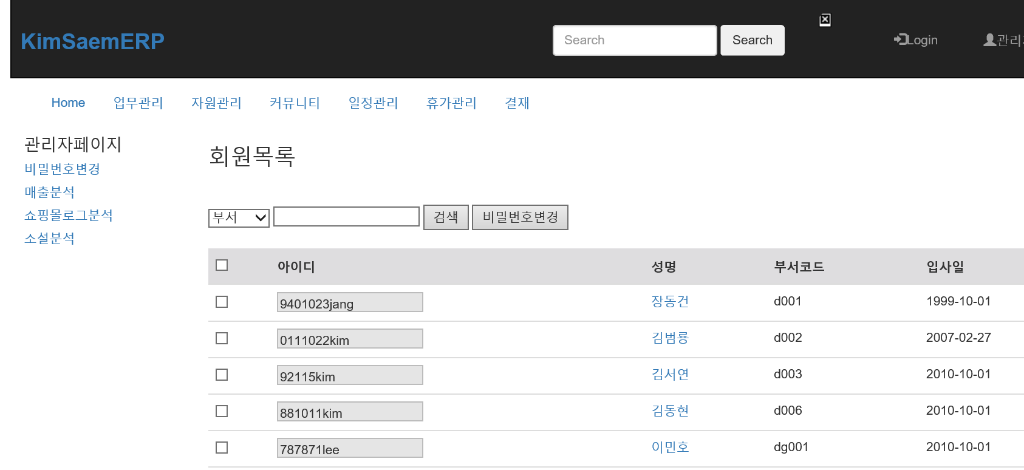Click the Login arrow icon
Screen dimensions: 1024x470
coord(900,40)
